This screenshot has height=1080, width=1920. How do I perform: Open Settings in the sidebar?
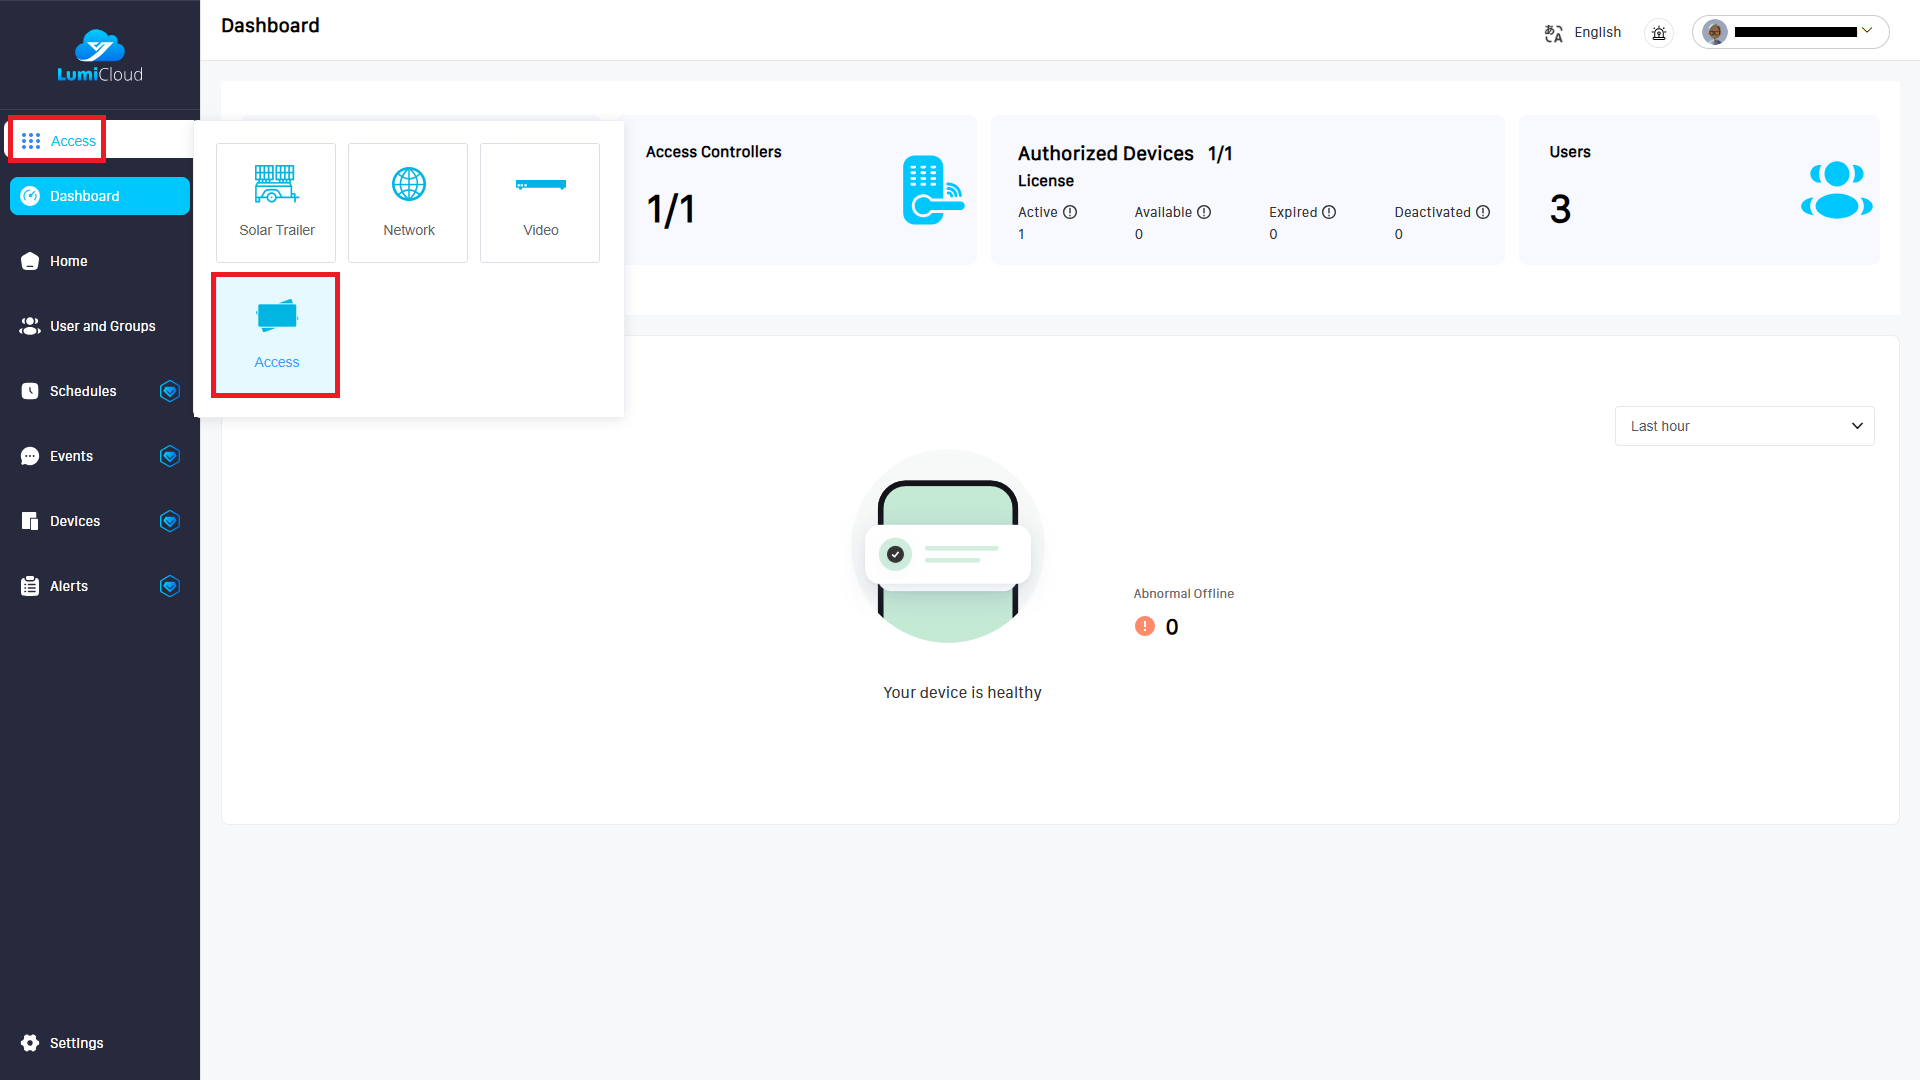(x=76, y=1043)
